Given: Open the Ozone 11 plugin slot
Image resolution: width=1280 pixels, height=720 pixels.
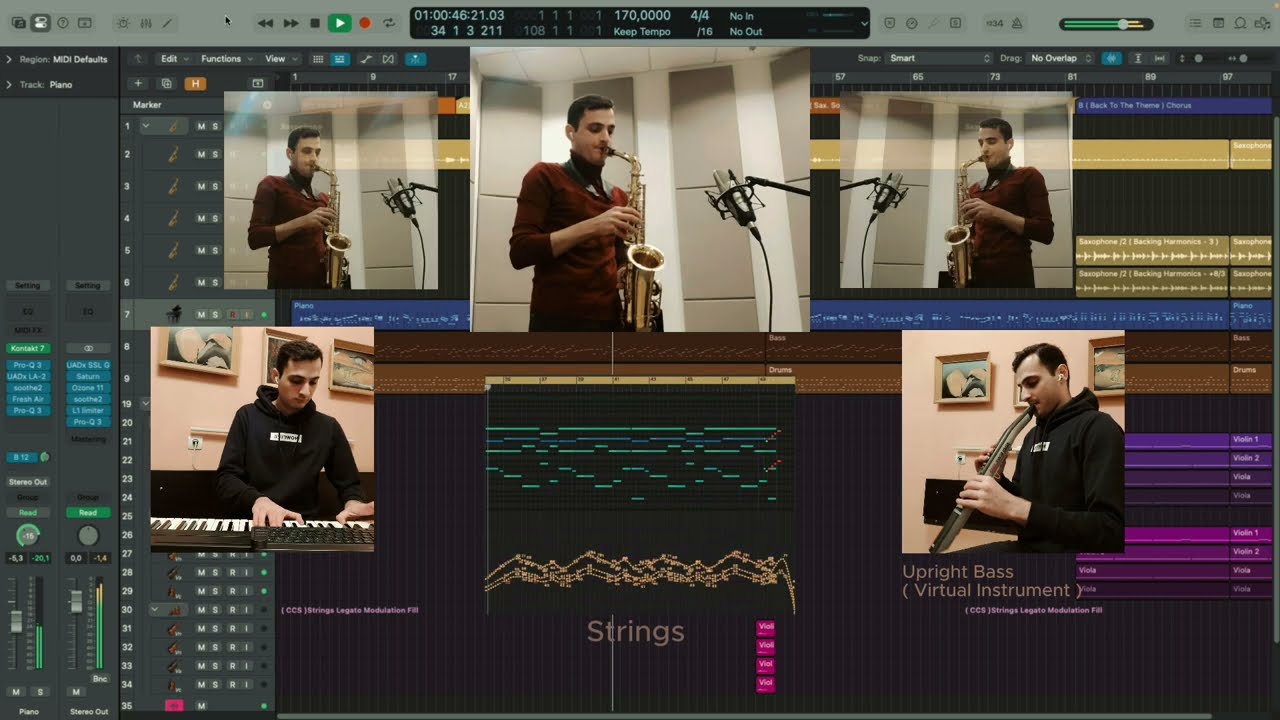Looking at the screenshot, I should pos(88,388).
